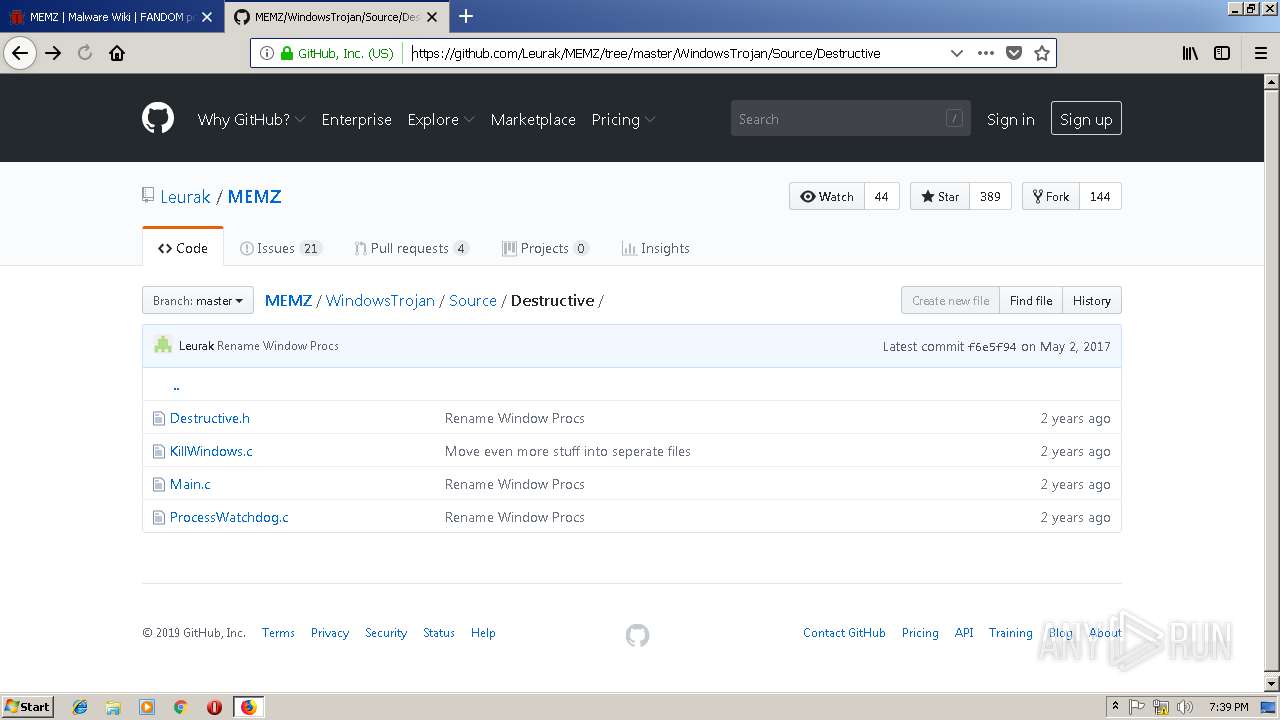
Task: Save page to Pocket icon
Action: [x=1014, y=53]
